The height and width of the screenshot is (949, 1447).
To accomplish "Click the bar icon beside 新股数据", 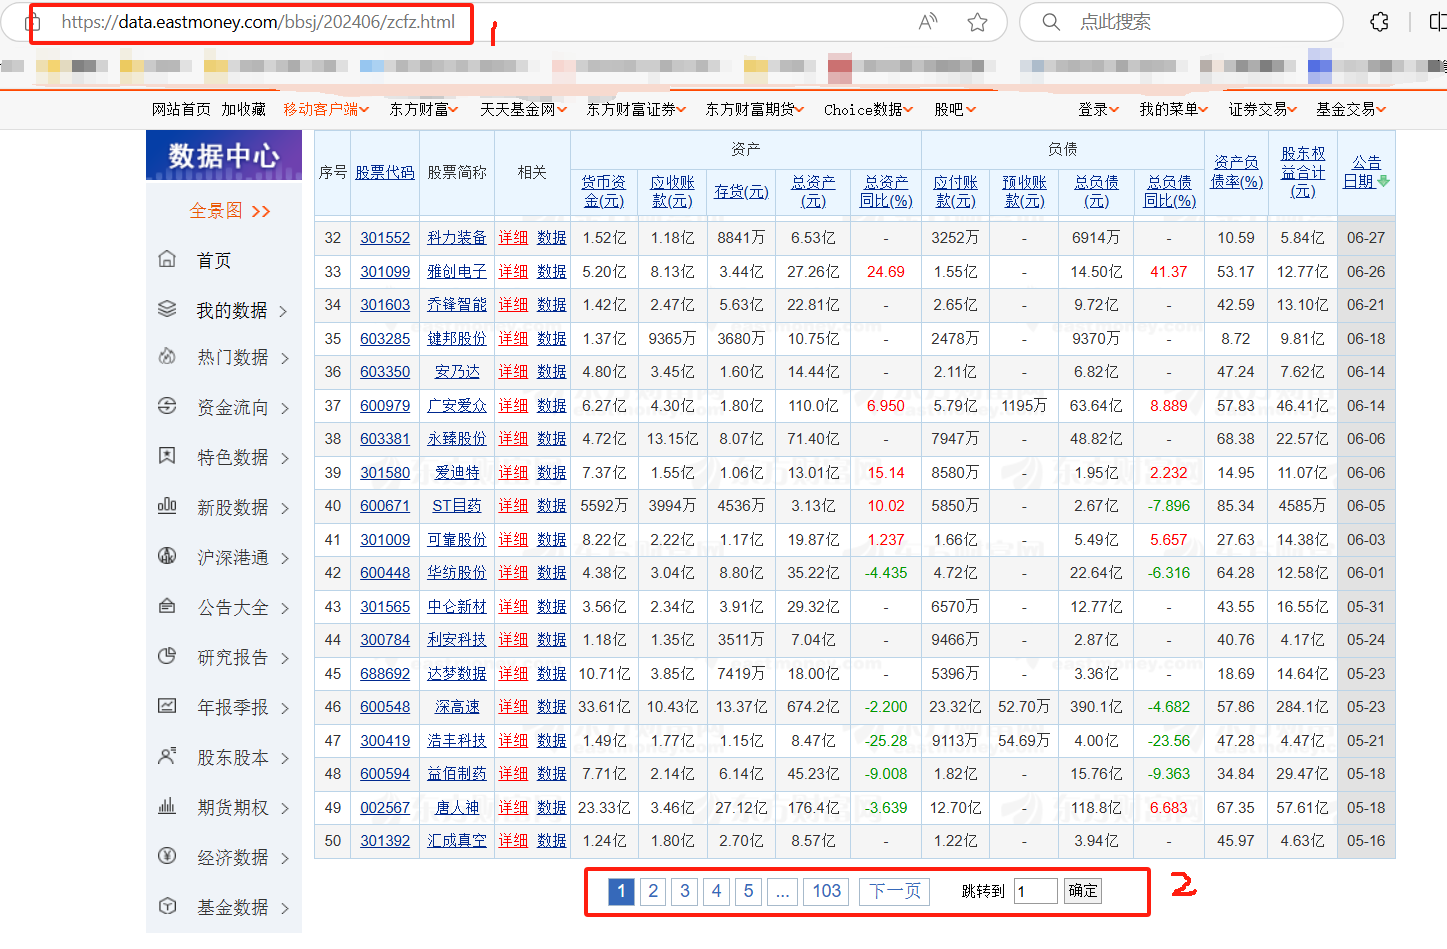I will coord(167,506).
